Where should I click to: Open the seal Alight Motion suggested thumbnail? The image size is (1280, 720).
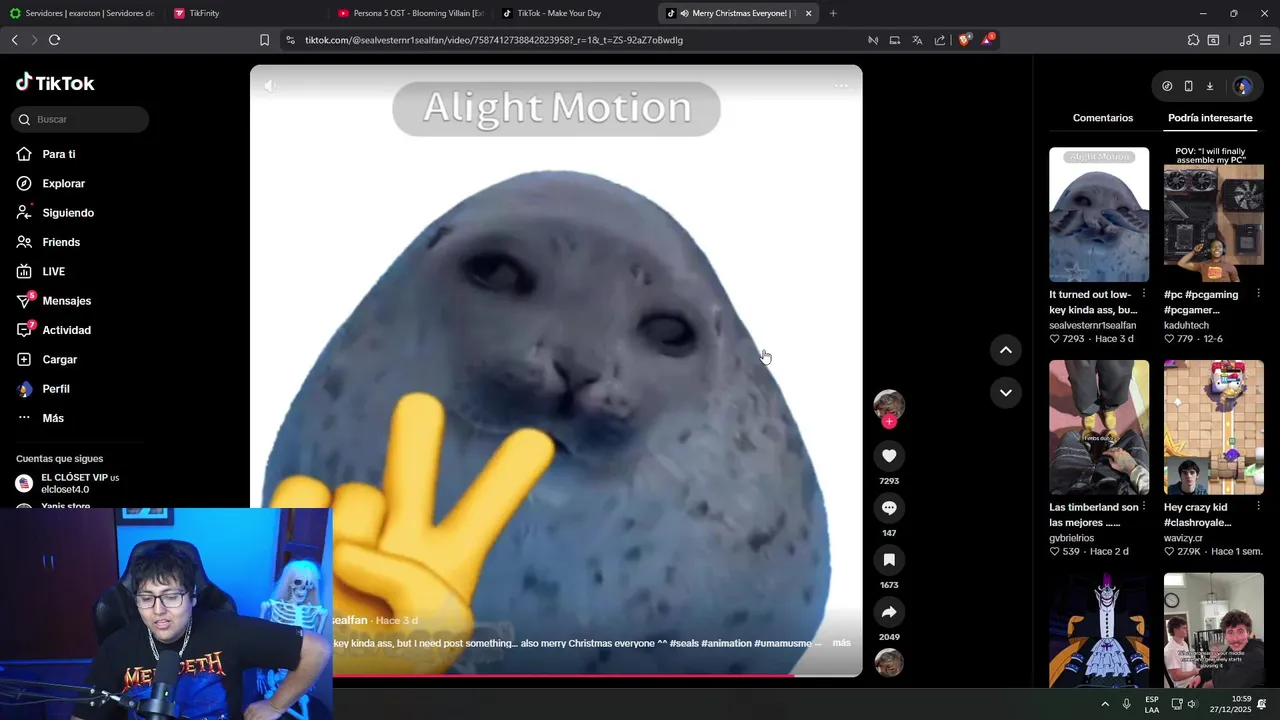[1099, 215]
